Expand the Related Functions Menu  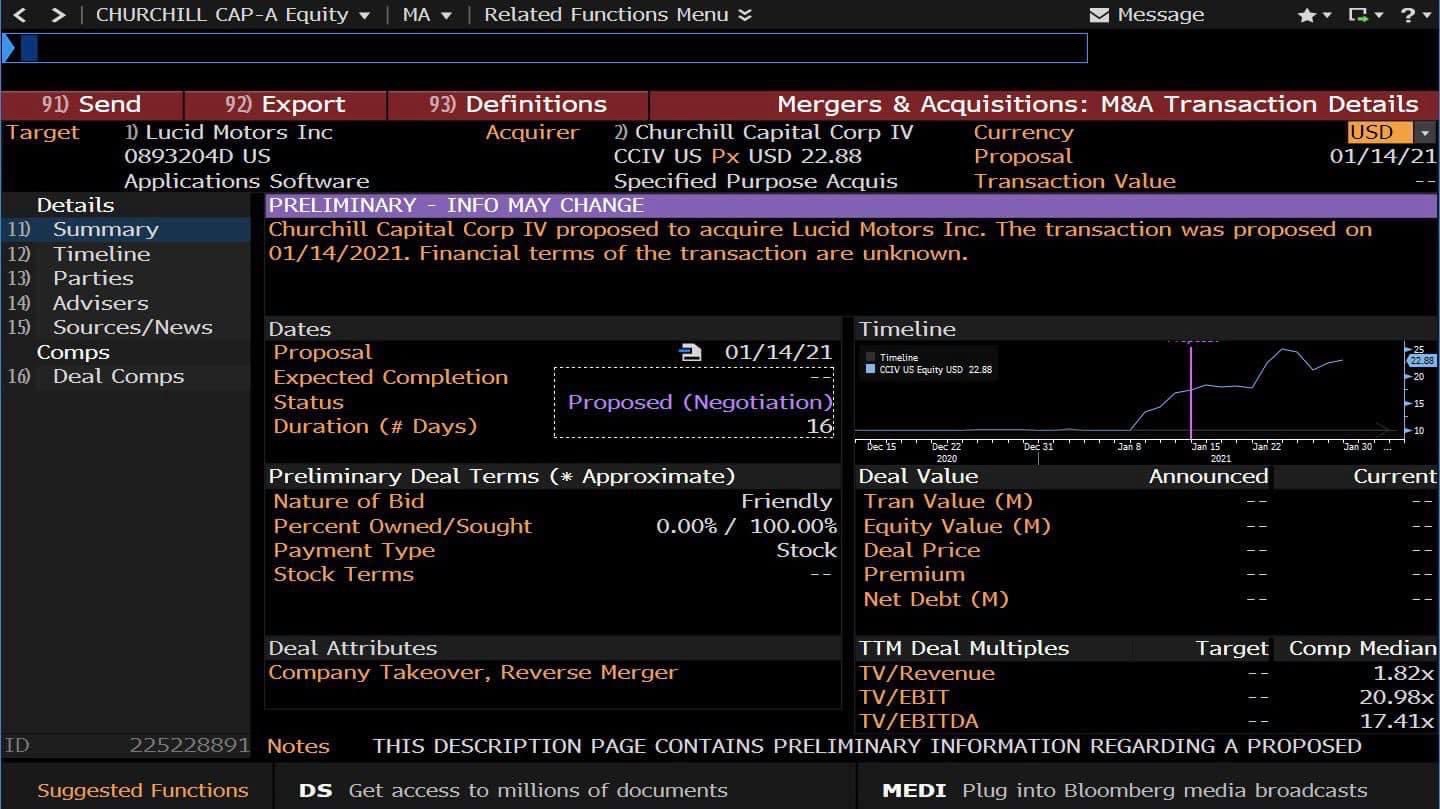(x=618, y=15)
